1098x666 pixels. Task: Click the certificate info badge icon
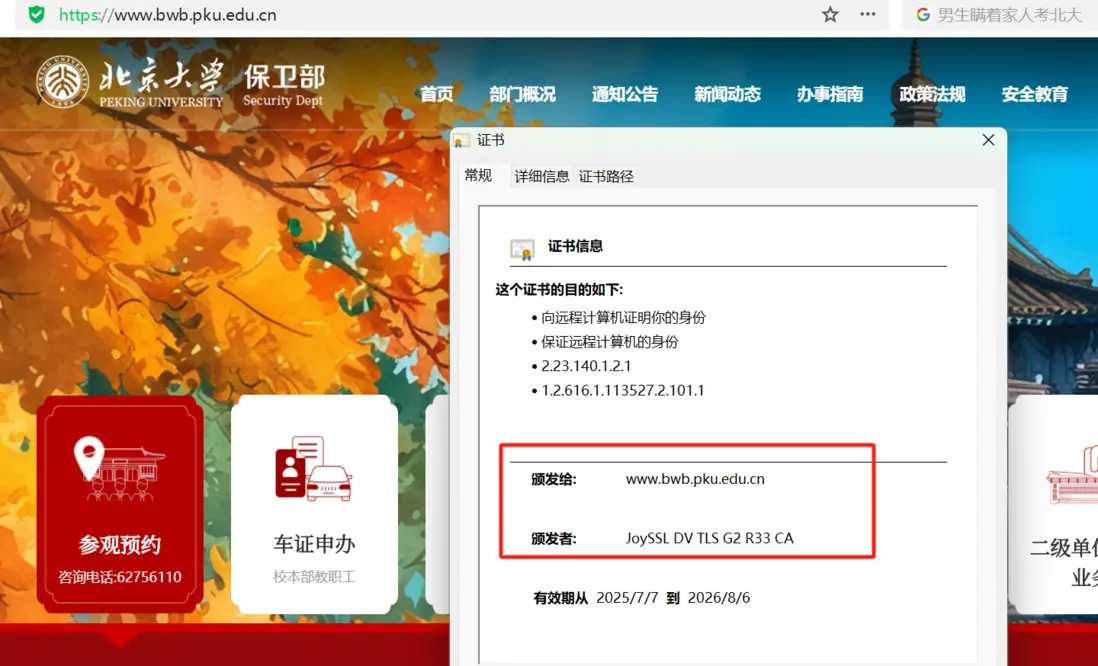pos(522,249)
